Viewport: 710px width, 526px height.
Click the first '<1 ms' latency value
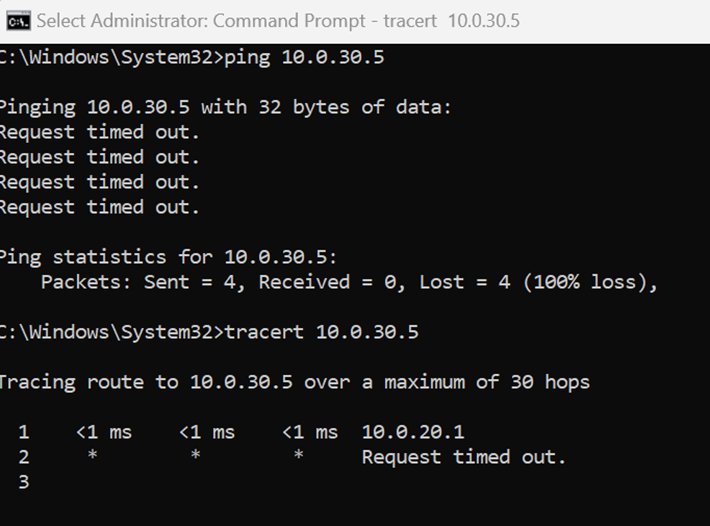(x=104, y=432)
